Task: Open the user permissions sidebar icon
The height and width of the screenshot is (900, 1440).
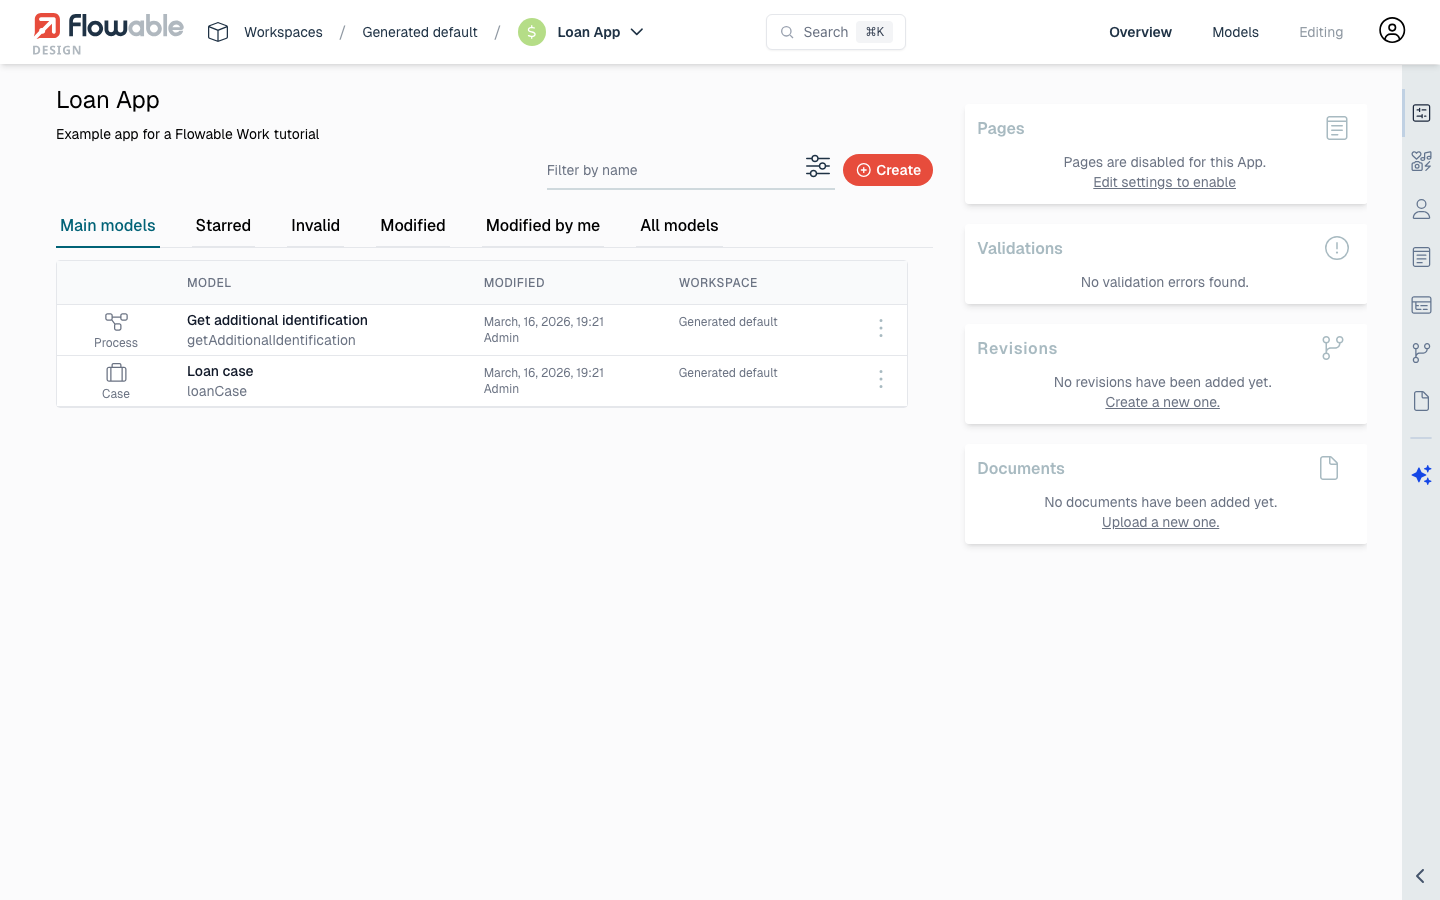Action: (x=1421, y=209)
